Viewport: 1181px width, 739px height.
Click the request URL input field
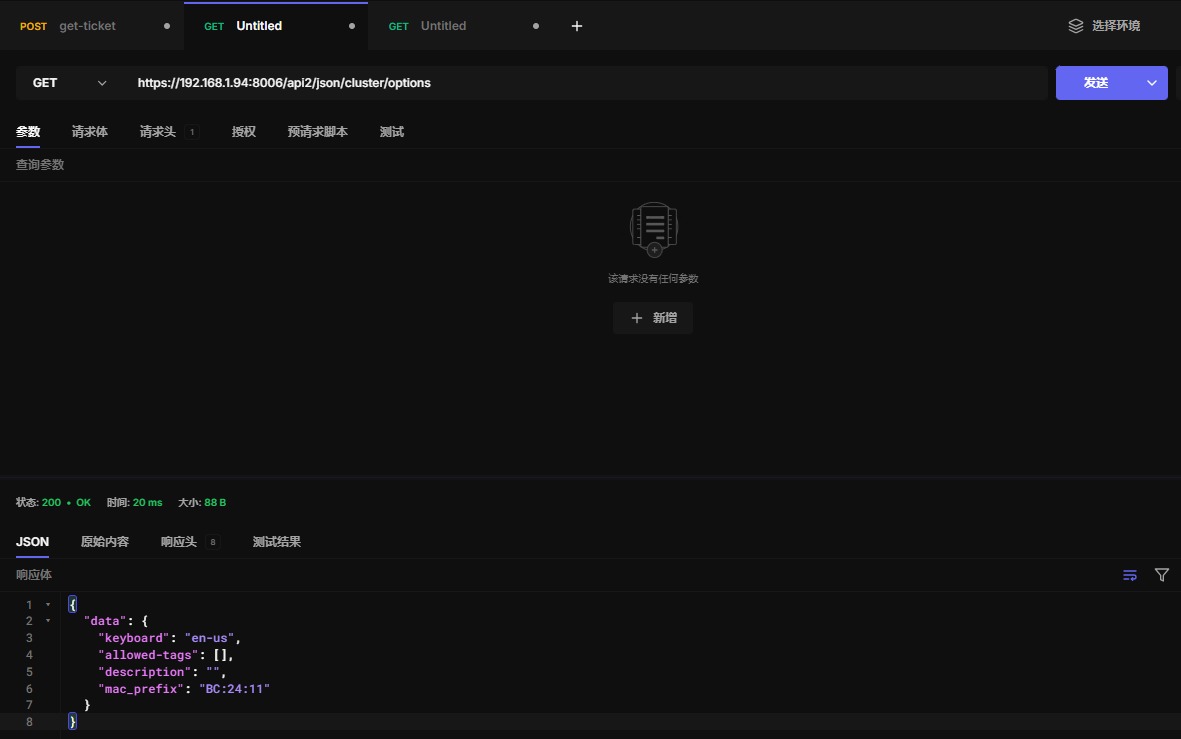(588, 83)
